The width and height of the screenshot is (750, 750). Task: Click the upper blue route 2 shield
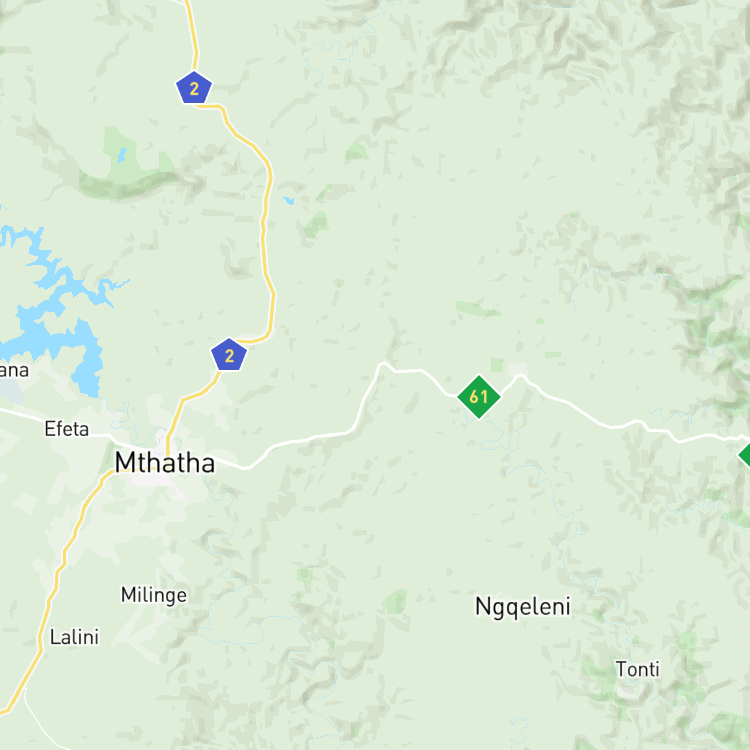(194, 88)
